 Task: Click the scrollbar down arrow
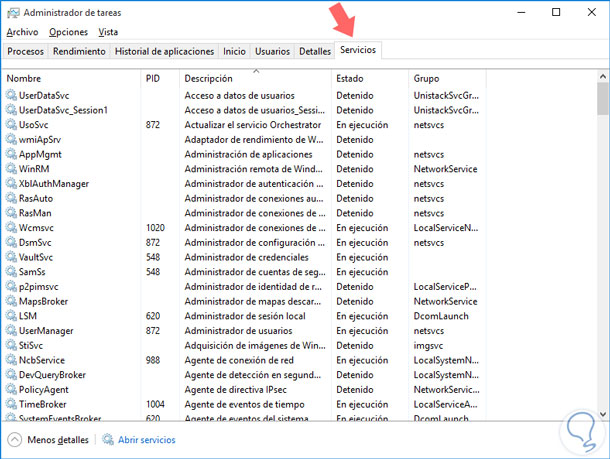pyautogui.click(x=603, y=414)
